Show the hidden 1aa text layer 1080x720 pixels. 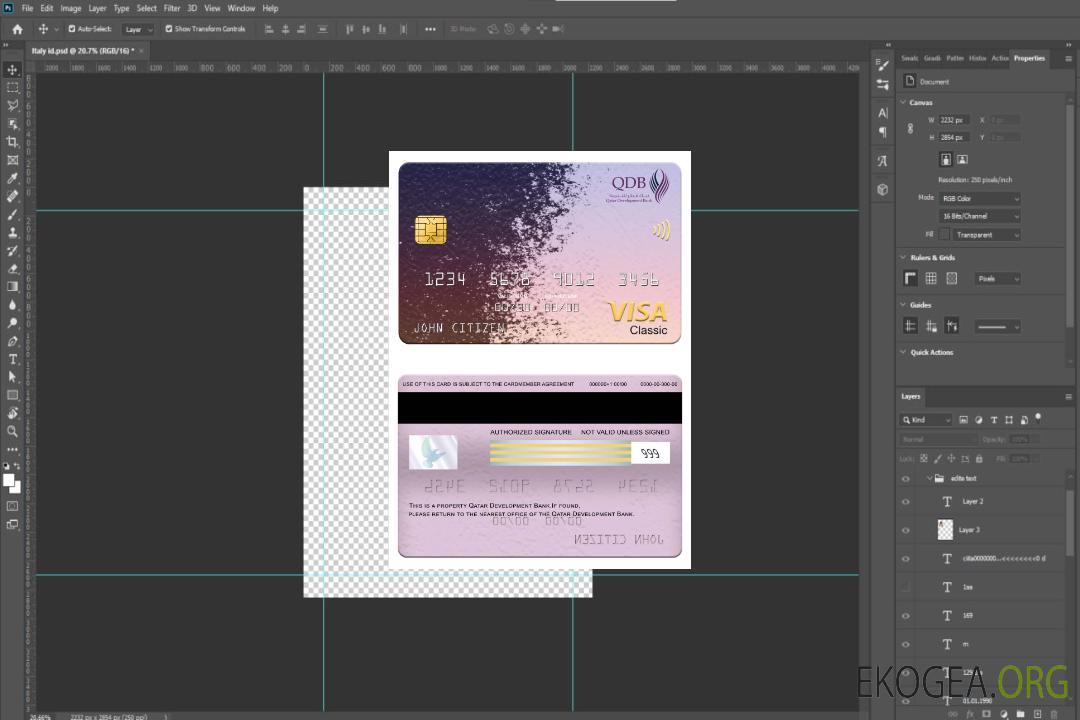pyautogui.click(x=906, y=587)
